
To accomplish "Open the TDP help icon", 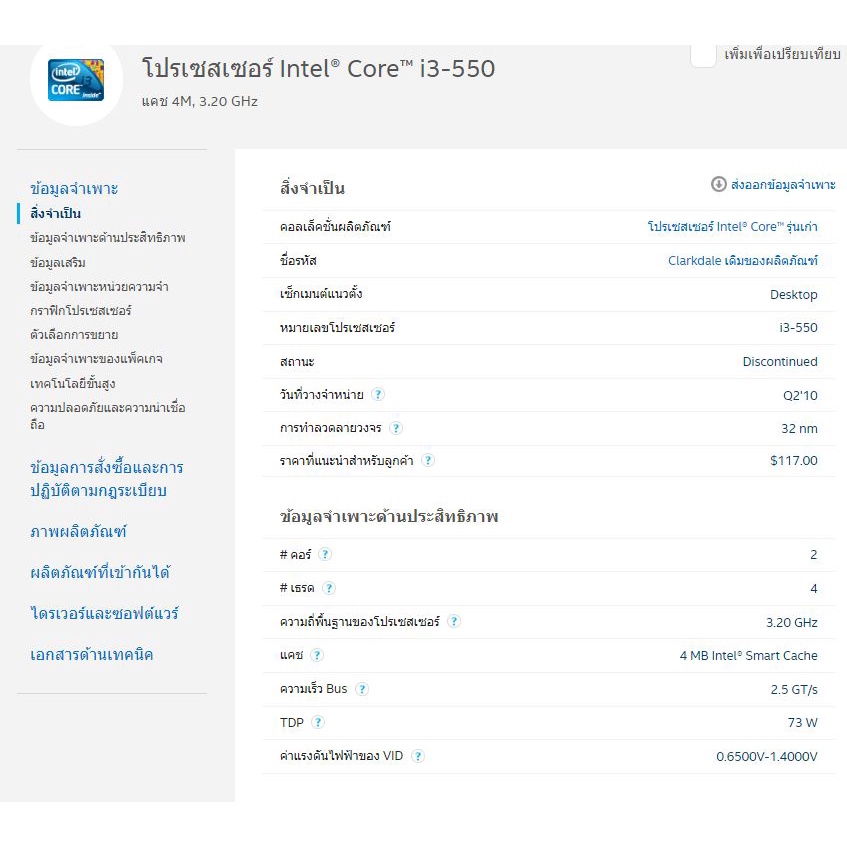I will pyautogui.click(x=318, y=722).
